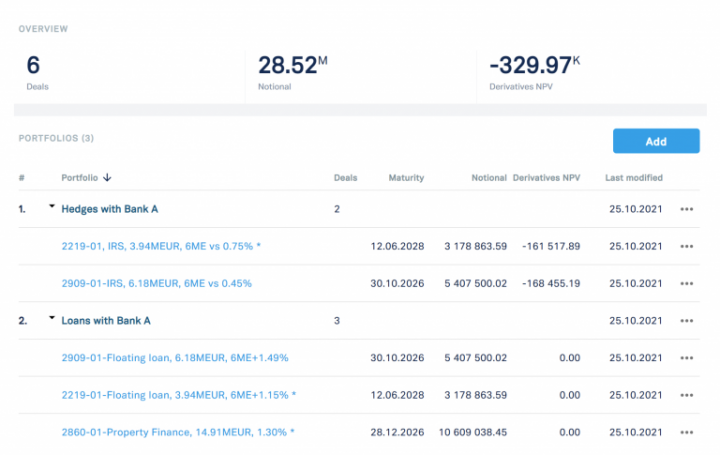Open 2909-01-IRS, 6.18MEUR deal link
This screenshot has height=455, width=720.
pos(157,283)
